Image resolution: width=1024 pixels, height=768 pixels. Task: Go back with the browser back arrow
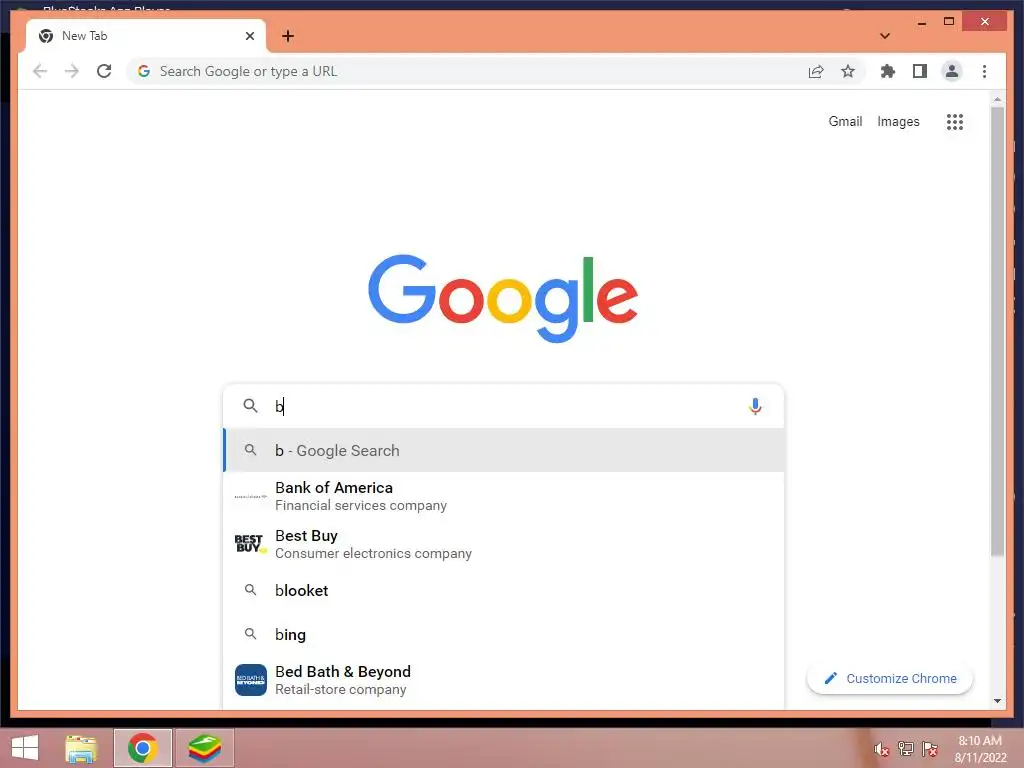coord(40,71)
